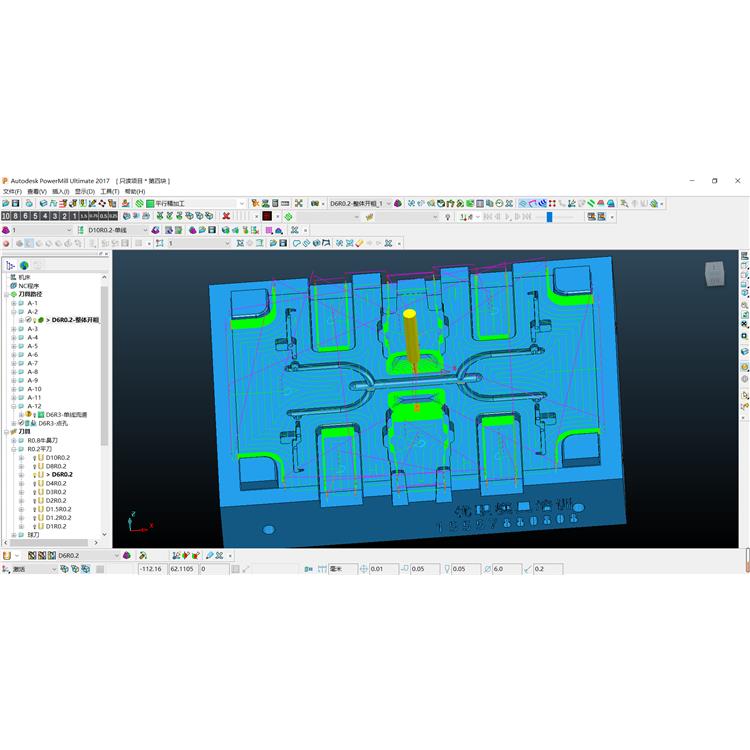750x750 pixels.
Task: Select the D6R3 toolpath under A-12
Action: [x=66, y=415]
